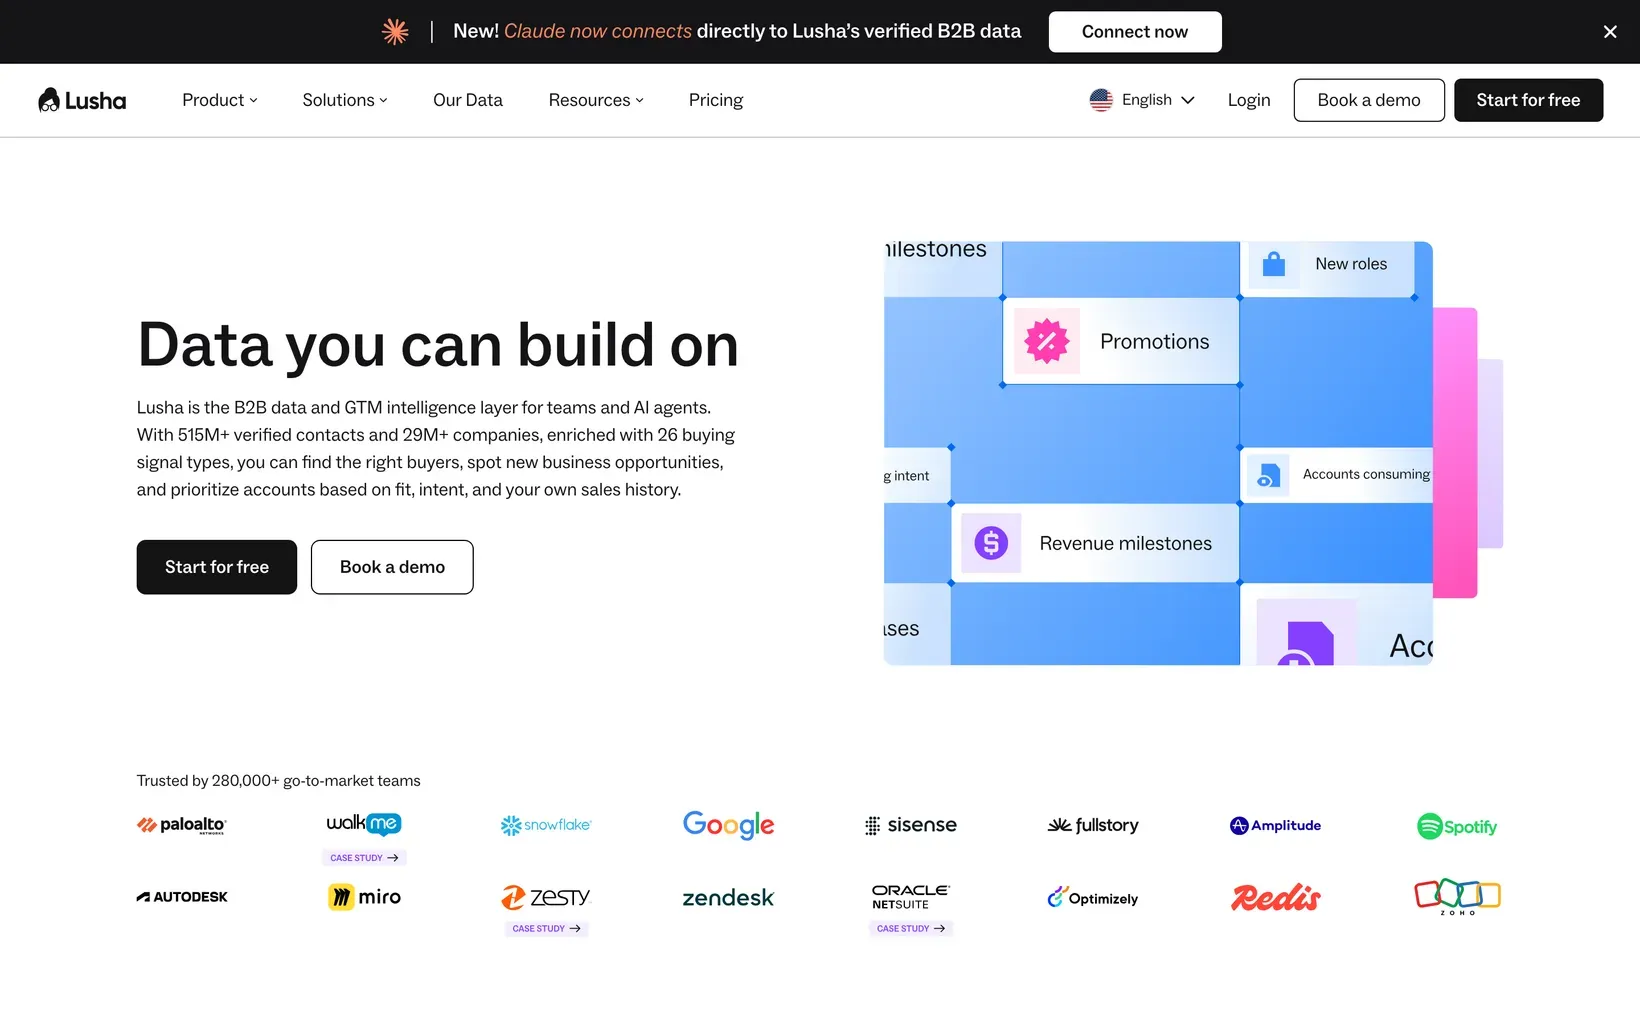Click the blue shopping bag New roles icon
The width and height of the screenshot is (1640, 1025).
pyautogui.click(x=1274, y=264)
